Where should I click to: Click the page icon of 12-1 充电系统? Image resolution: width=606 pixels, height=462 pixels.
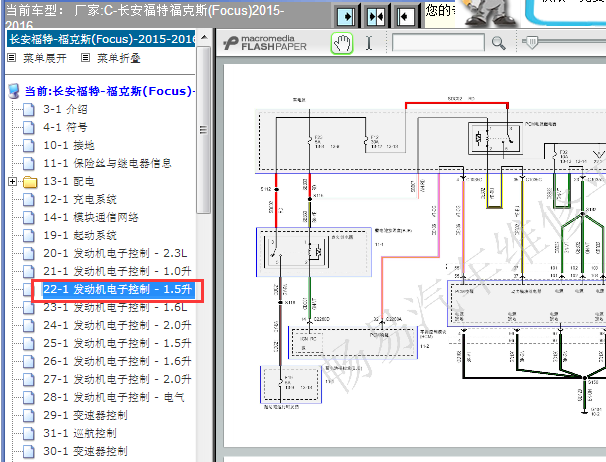coord(29,199)
